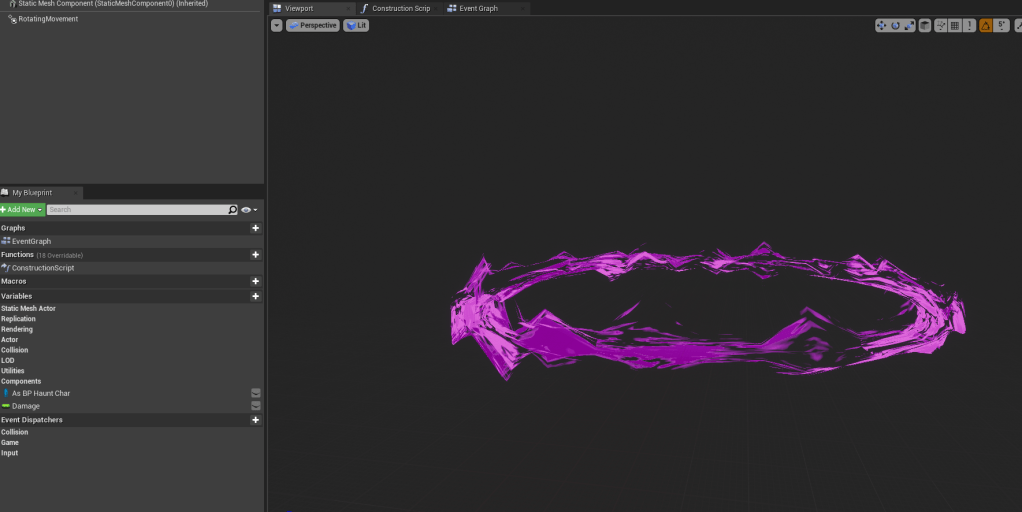
Task: Open the eye view options dropdown
Action: pos(249,210)
